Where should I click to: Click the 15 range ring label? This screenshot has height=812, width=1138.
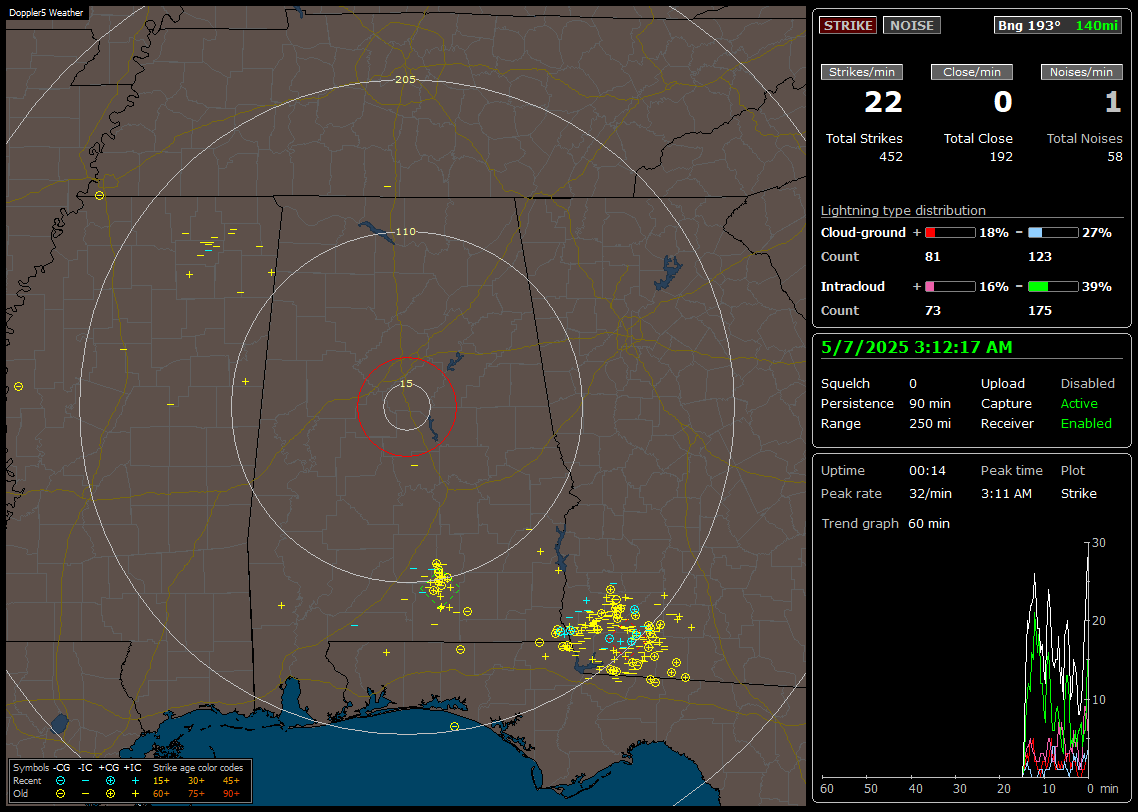click(406, 384)
